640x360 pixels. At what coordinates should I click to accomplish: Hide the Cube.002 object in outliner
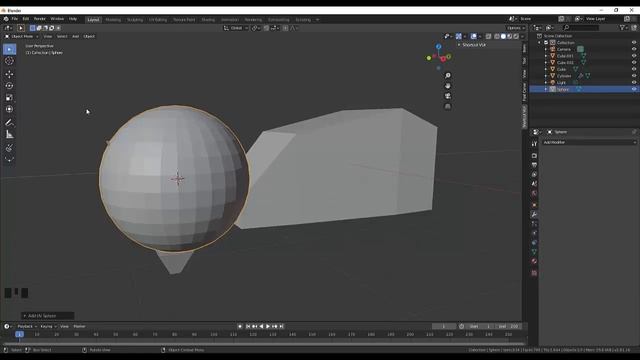pyautogui.click(x=634, y=62)
